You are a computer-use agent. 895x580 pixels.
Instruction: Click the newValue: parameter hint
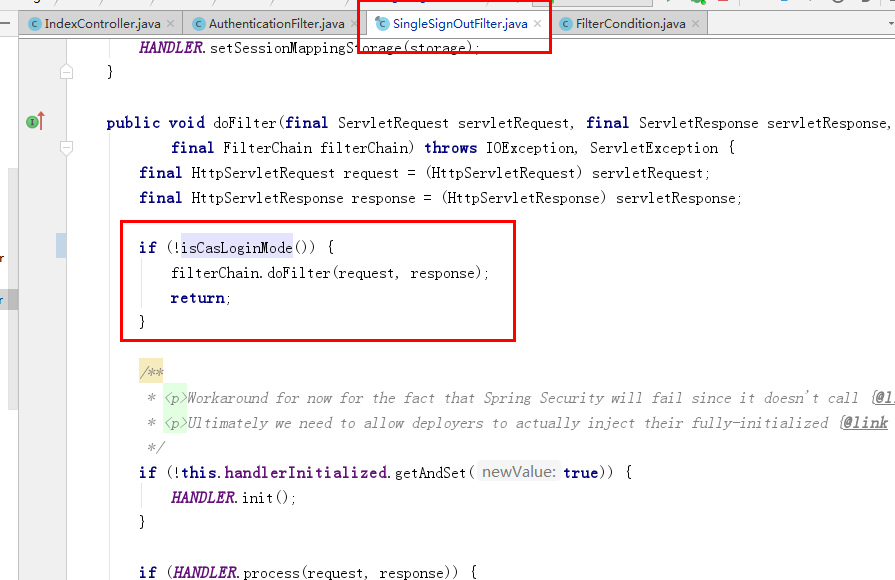pos(518,472)
